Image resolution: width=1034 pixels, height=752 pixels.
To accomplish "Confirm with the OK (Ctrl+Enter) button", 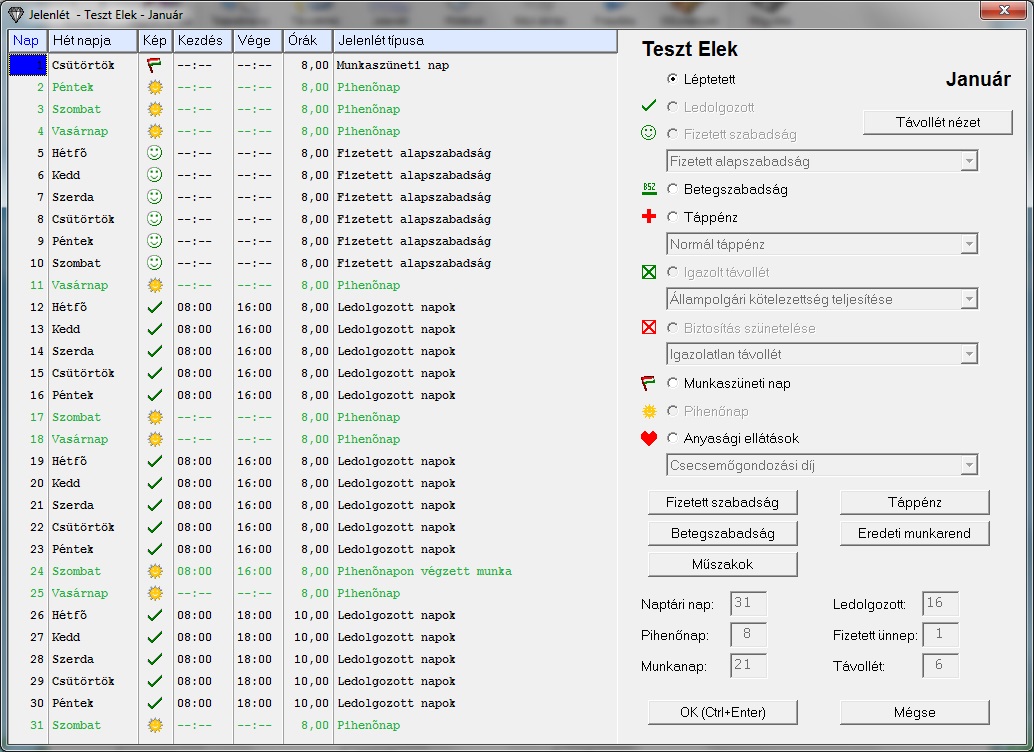I will (x=722, y=712).
